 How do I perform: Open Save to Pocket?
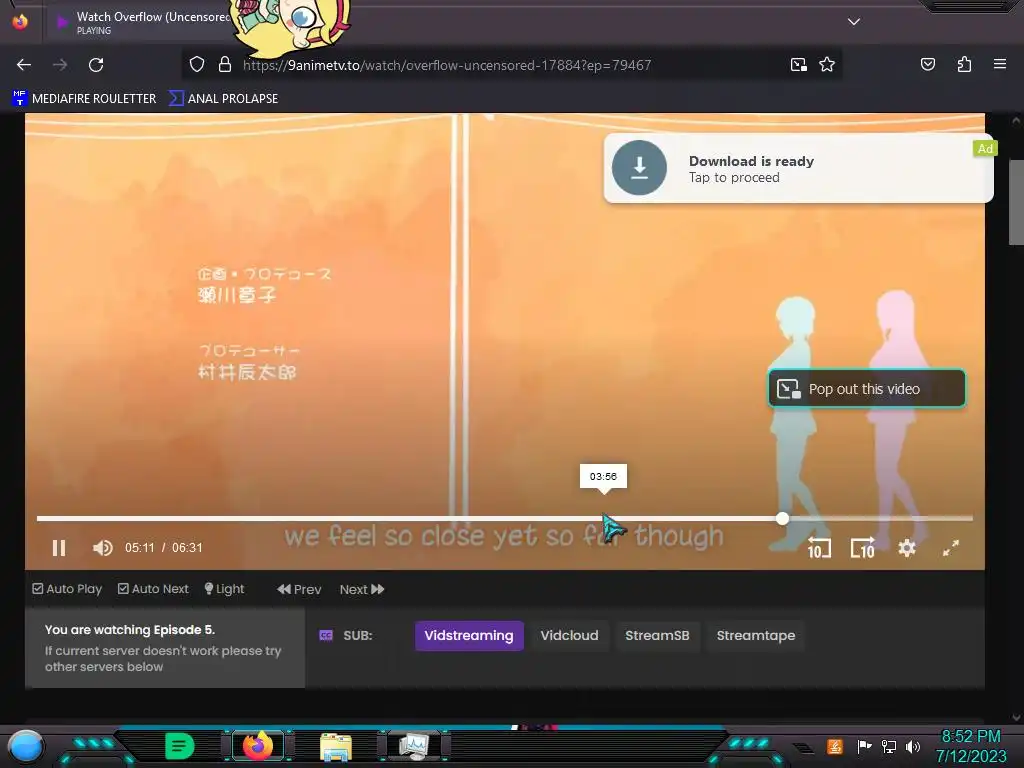[x=927, y=64]
